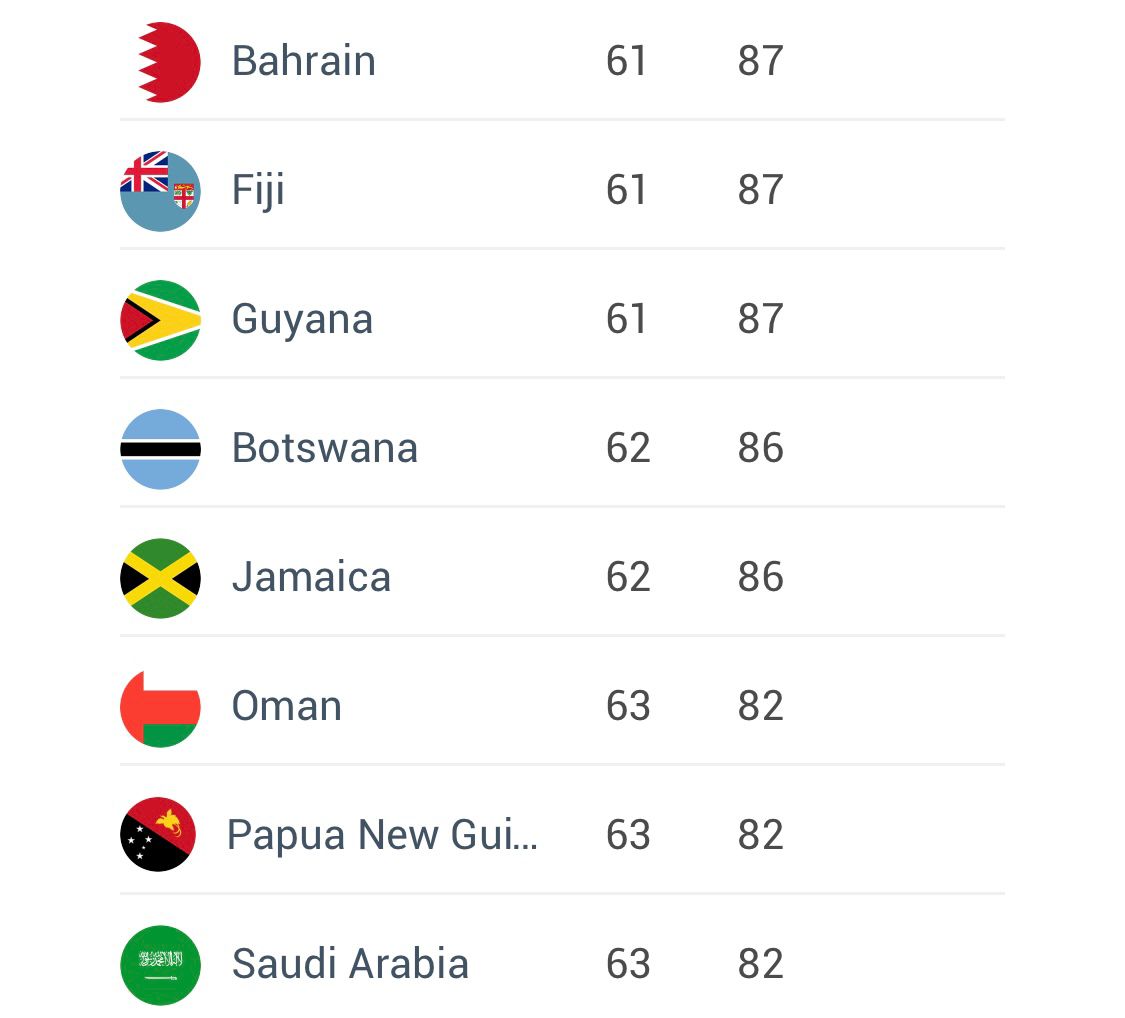The image size is (1125, 1018).
Task: Click the Jamaica country name
Action: coord(311,578)
